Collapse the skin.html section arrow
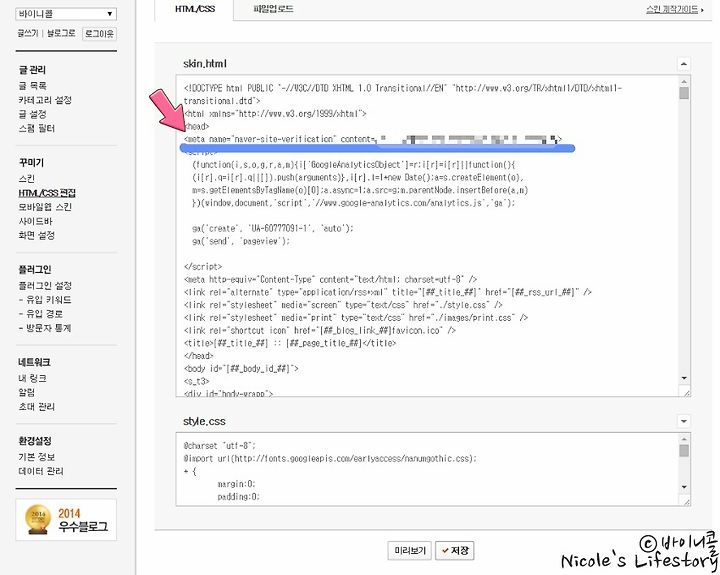The image size is (720, 575). click(684, 64)
